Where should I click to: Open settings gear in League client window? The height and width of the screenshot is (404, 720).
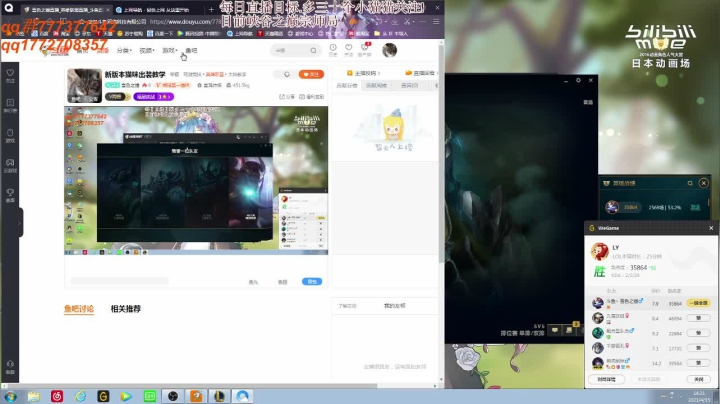click(x=578, y=80)
